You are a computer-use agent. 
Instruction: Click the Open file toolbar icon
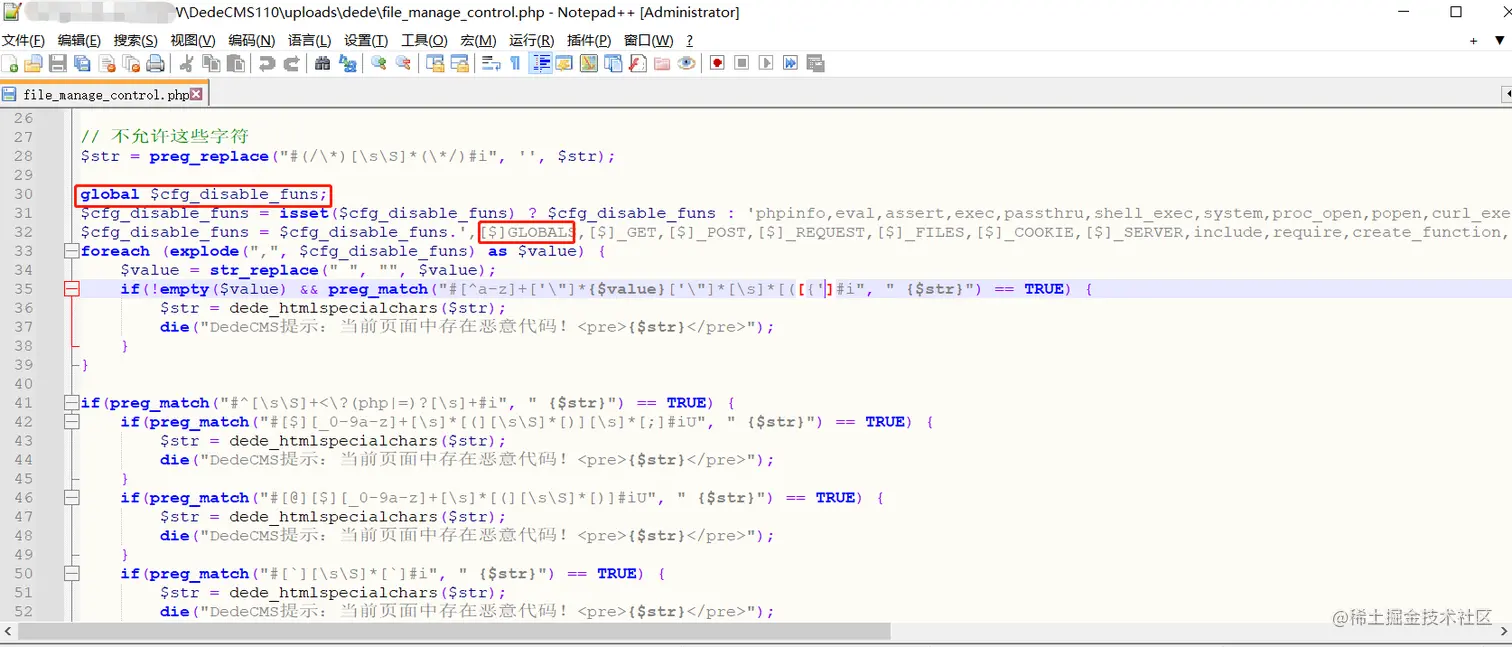pyautogui.click(x=33, y=63)
